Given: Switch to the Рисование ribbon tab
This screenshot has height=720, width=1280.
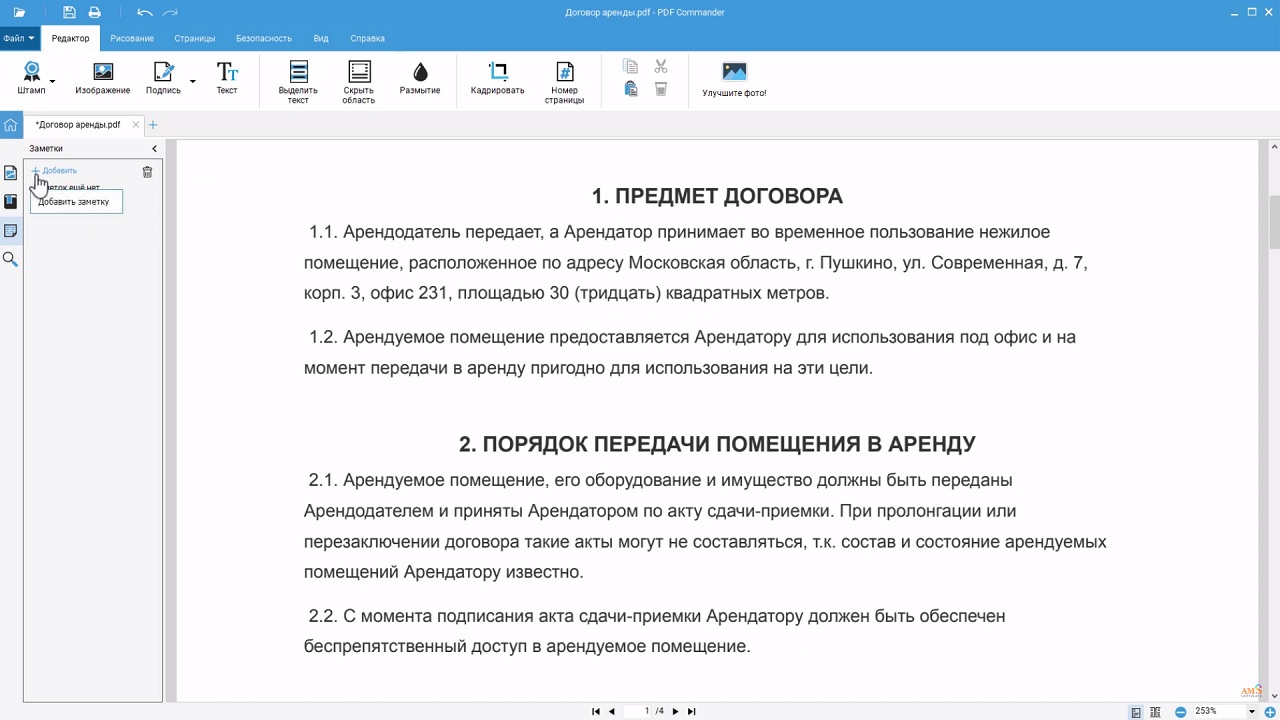Looking at the screenshot, I should coord(132,38).
